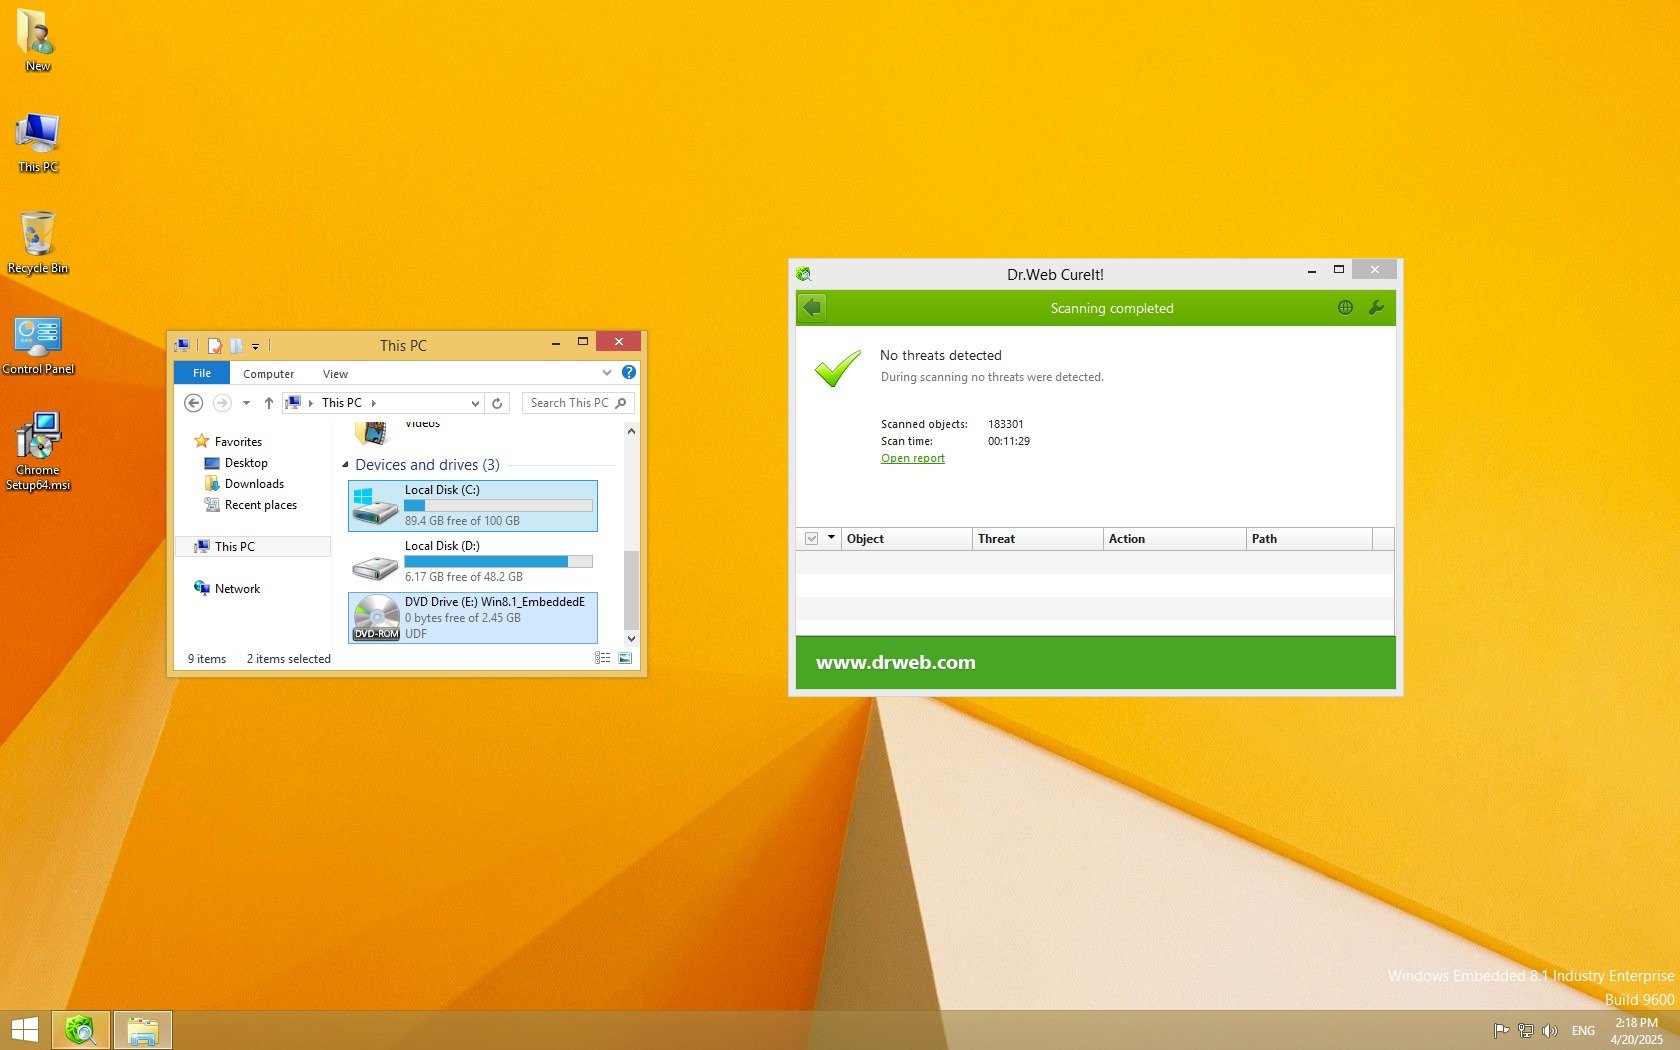Click Dr.Web CureIt taskbar button

pyautogui.click(x=80, y=1030)
